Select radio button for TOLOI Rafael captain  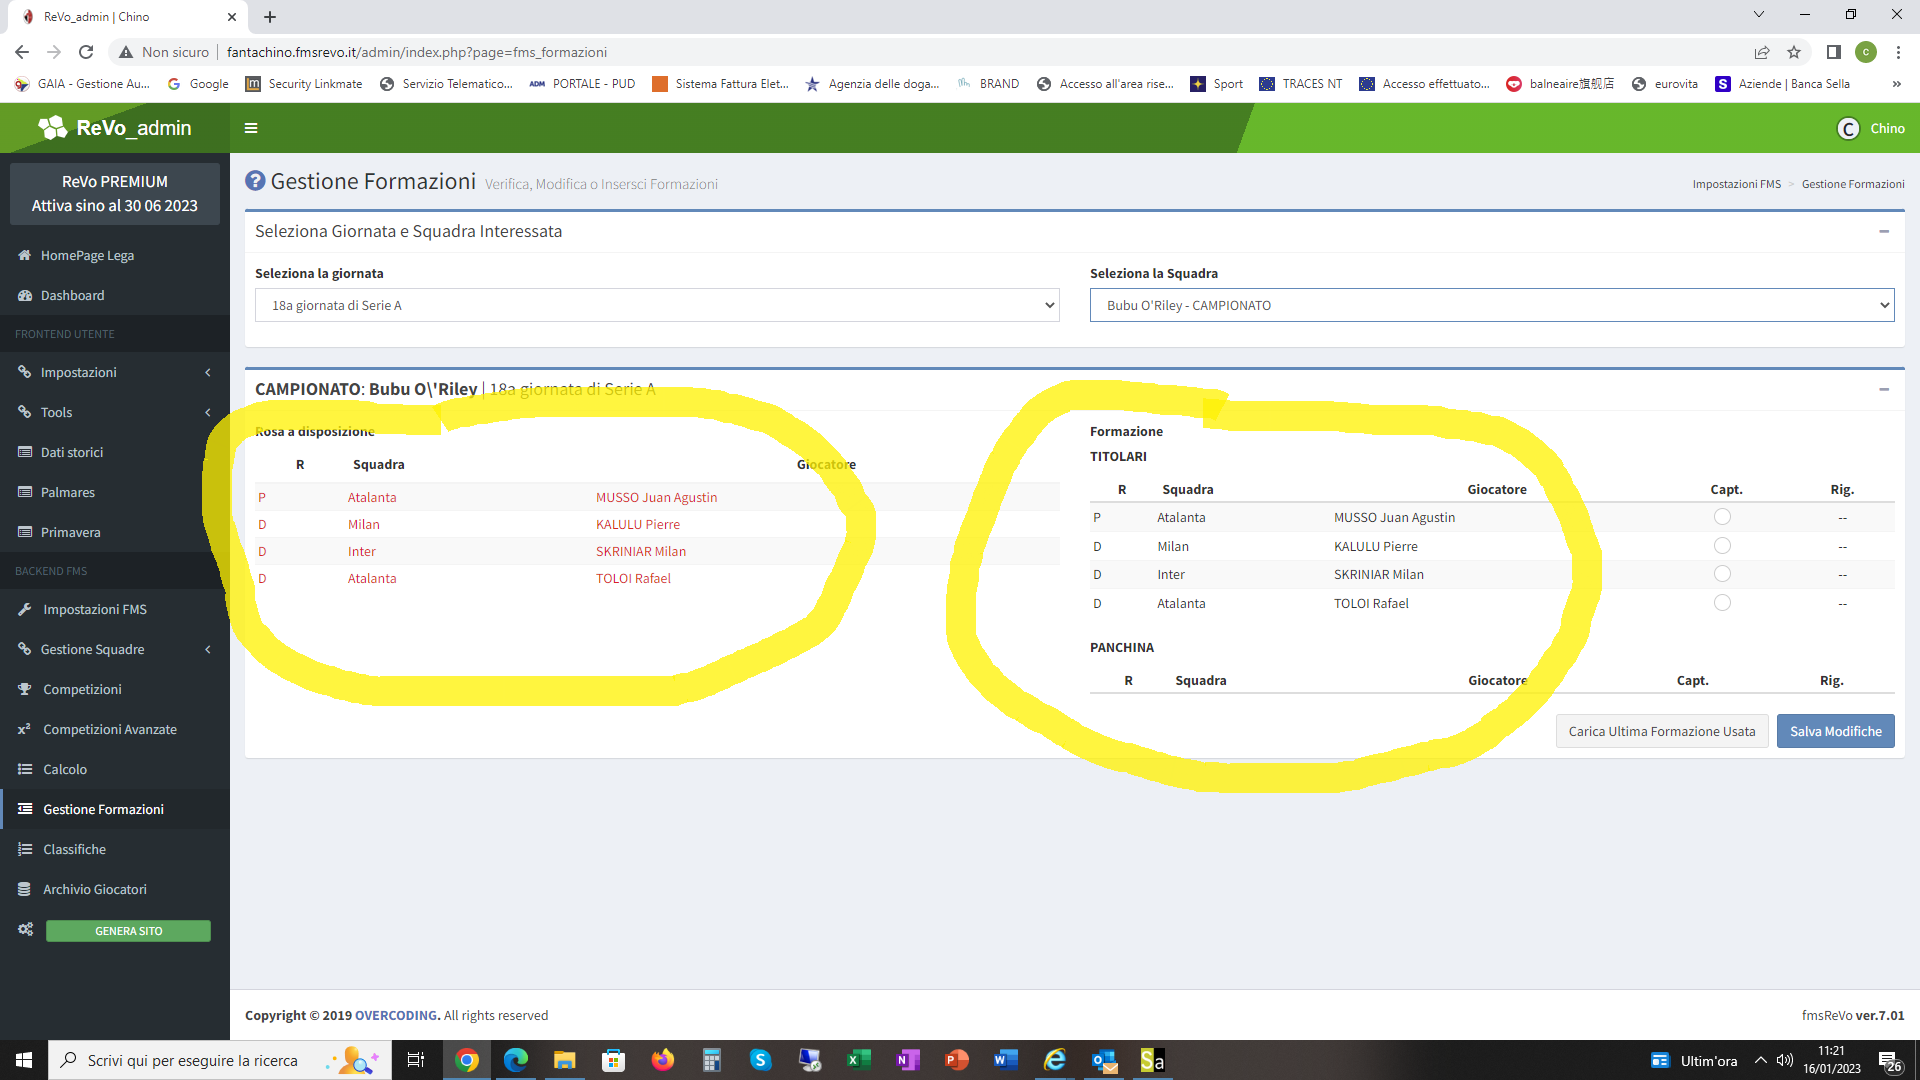tap(1722, 603)
